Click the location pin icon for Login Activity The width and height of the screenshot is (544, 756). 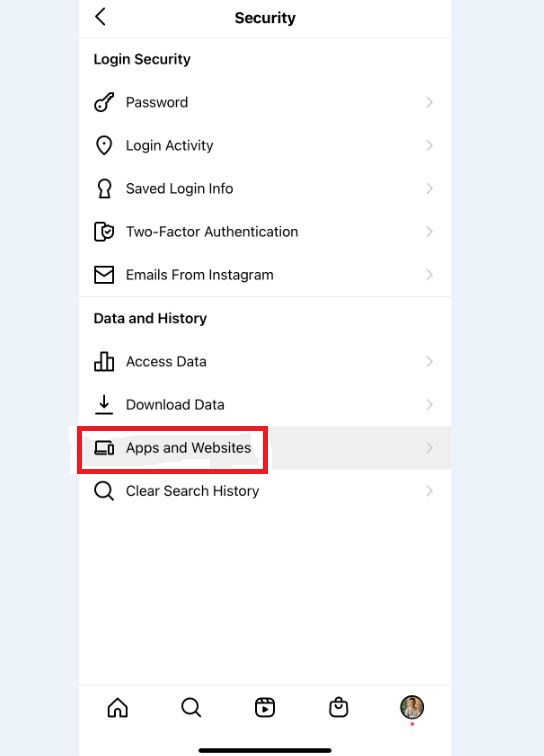pos(104,145)
